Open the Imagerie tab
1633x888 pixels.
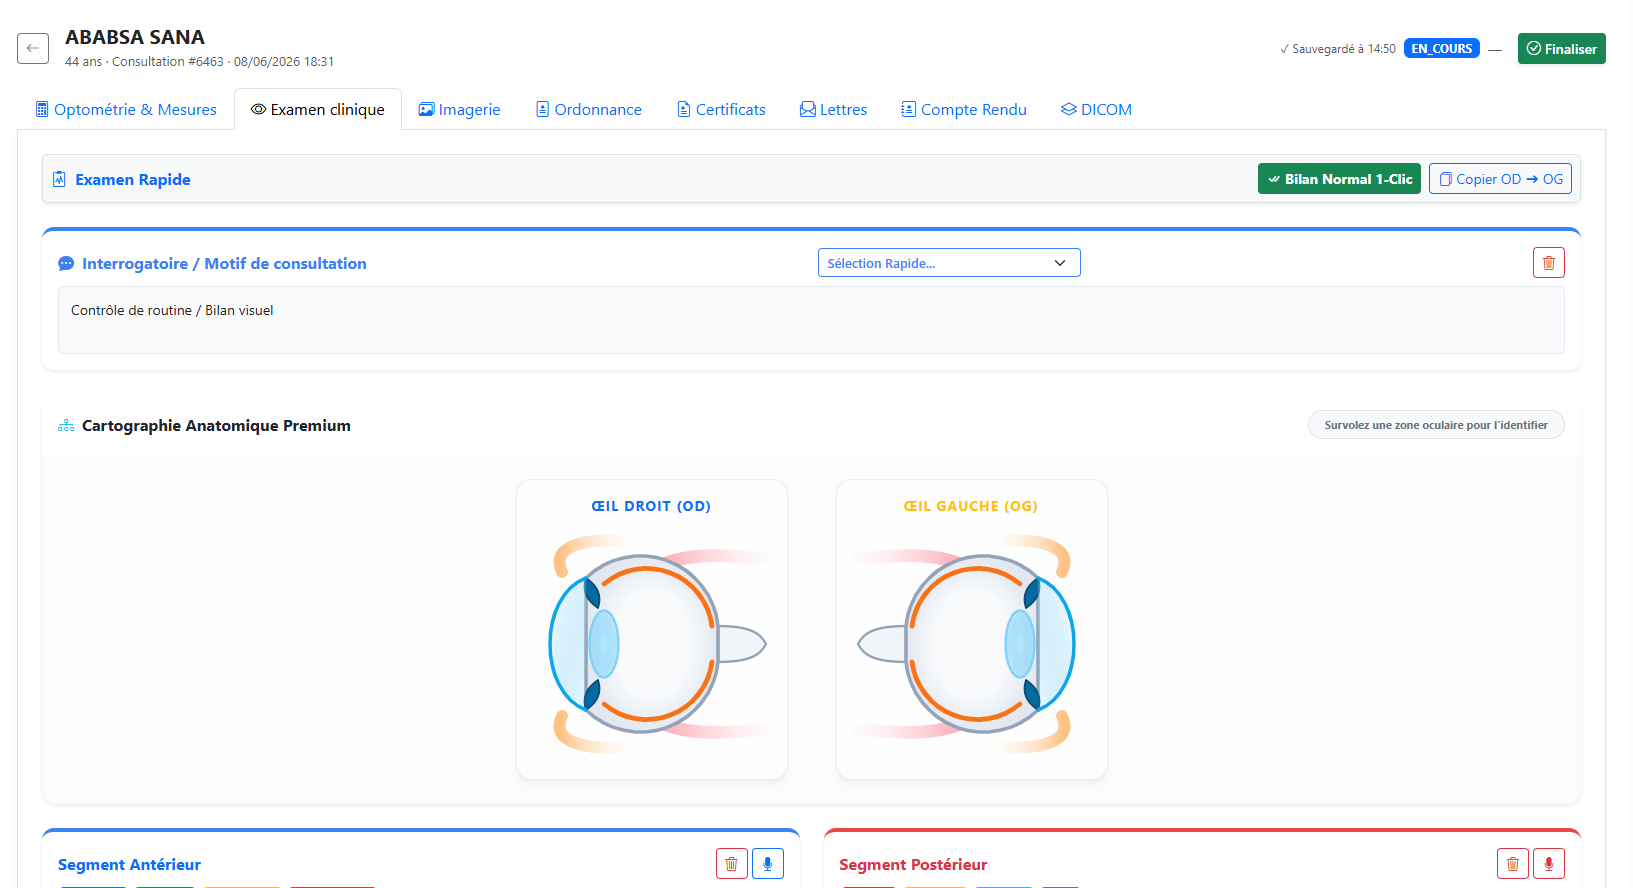pyautogui.click(x=459, y=109)
